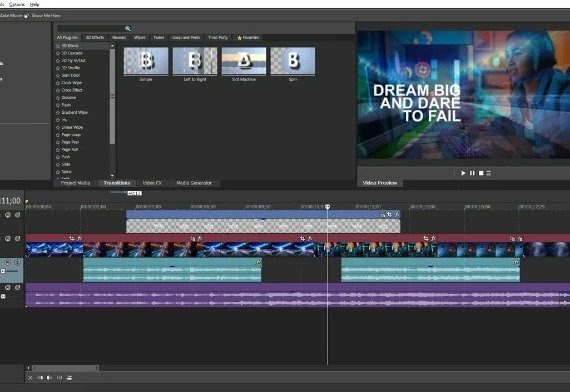Image resolution: width=570 pixels, height=392 pixels.
Task: Switch to the All Plug-ins filter tab
Action: pos(67,38)
